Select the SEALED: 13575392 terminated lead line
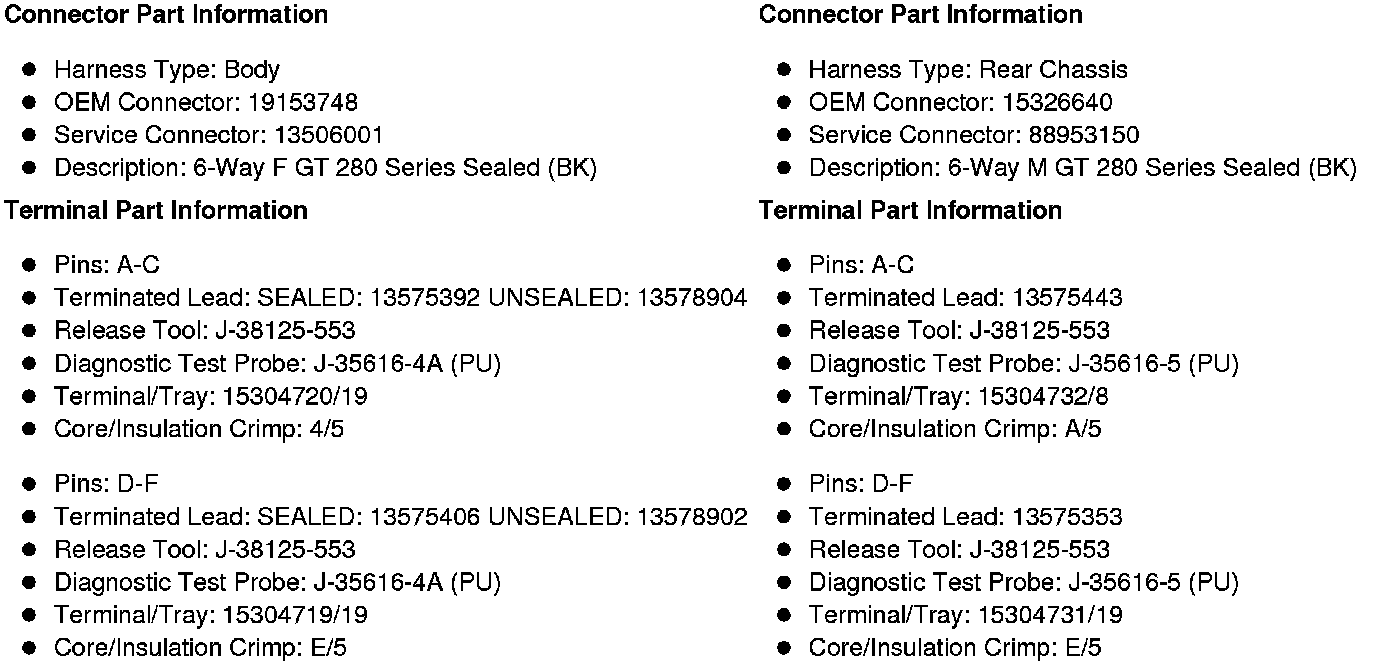Viewport: 1376px width, 666px height. click(400, 298)
